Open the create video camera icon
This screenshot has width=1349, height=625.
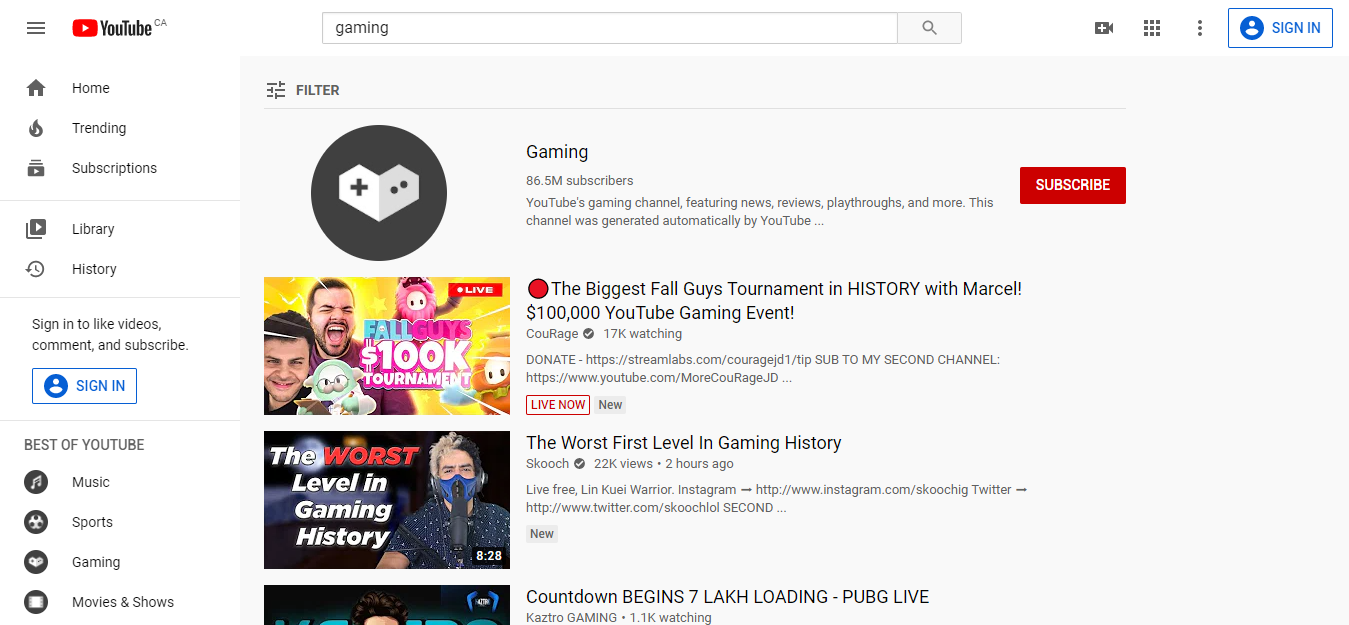[1104, 28]
